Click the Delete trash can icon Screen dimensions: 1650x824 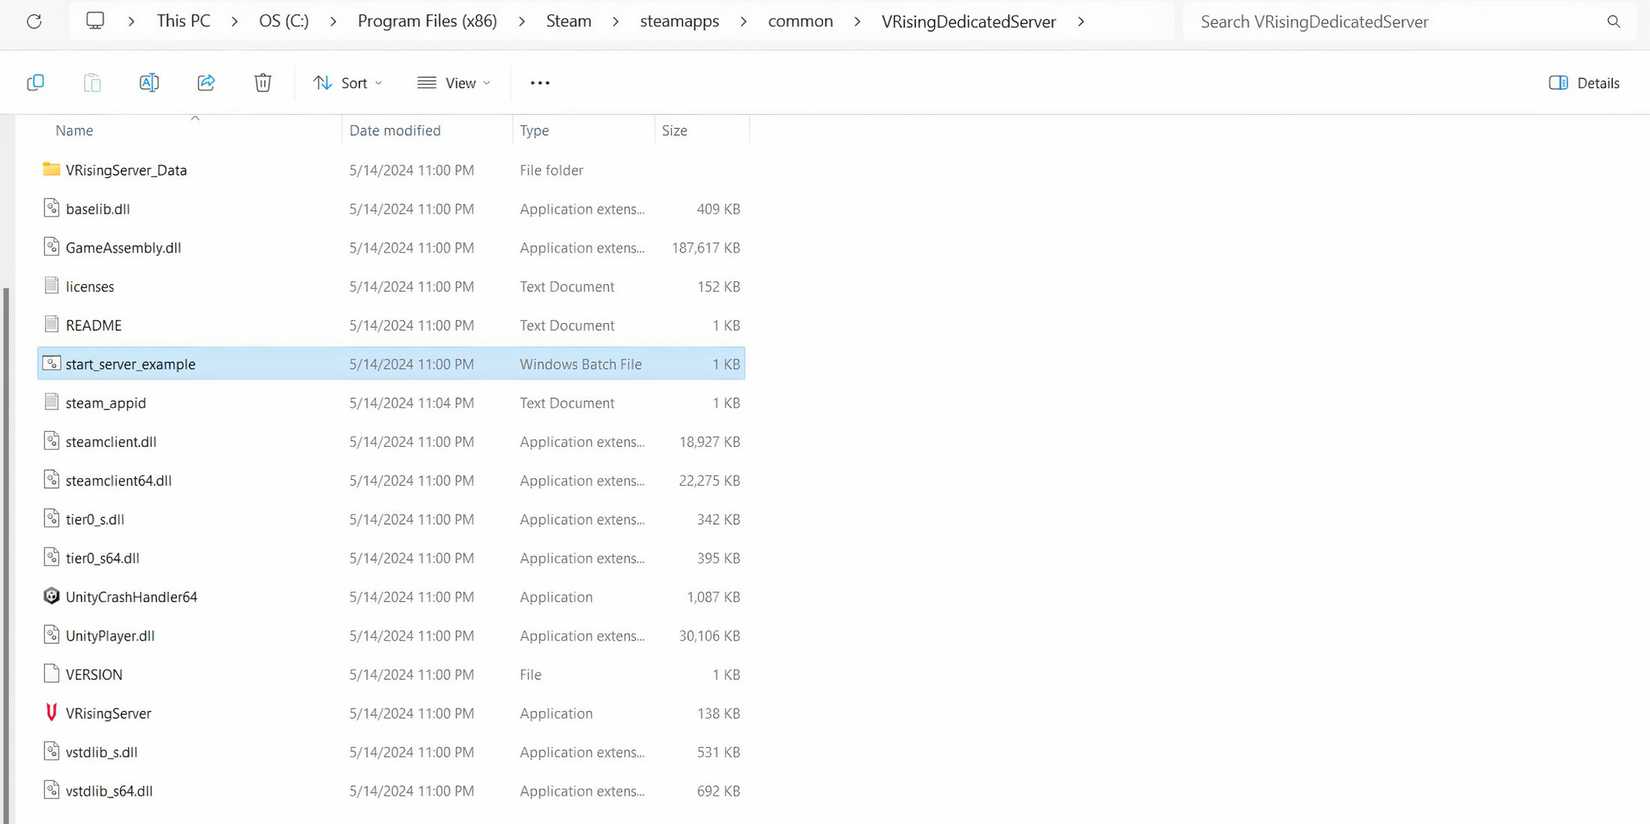263,83
